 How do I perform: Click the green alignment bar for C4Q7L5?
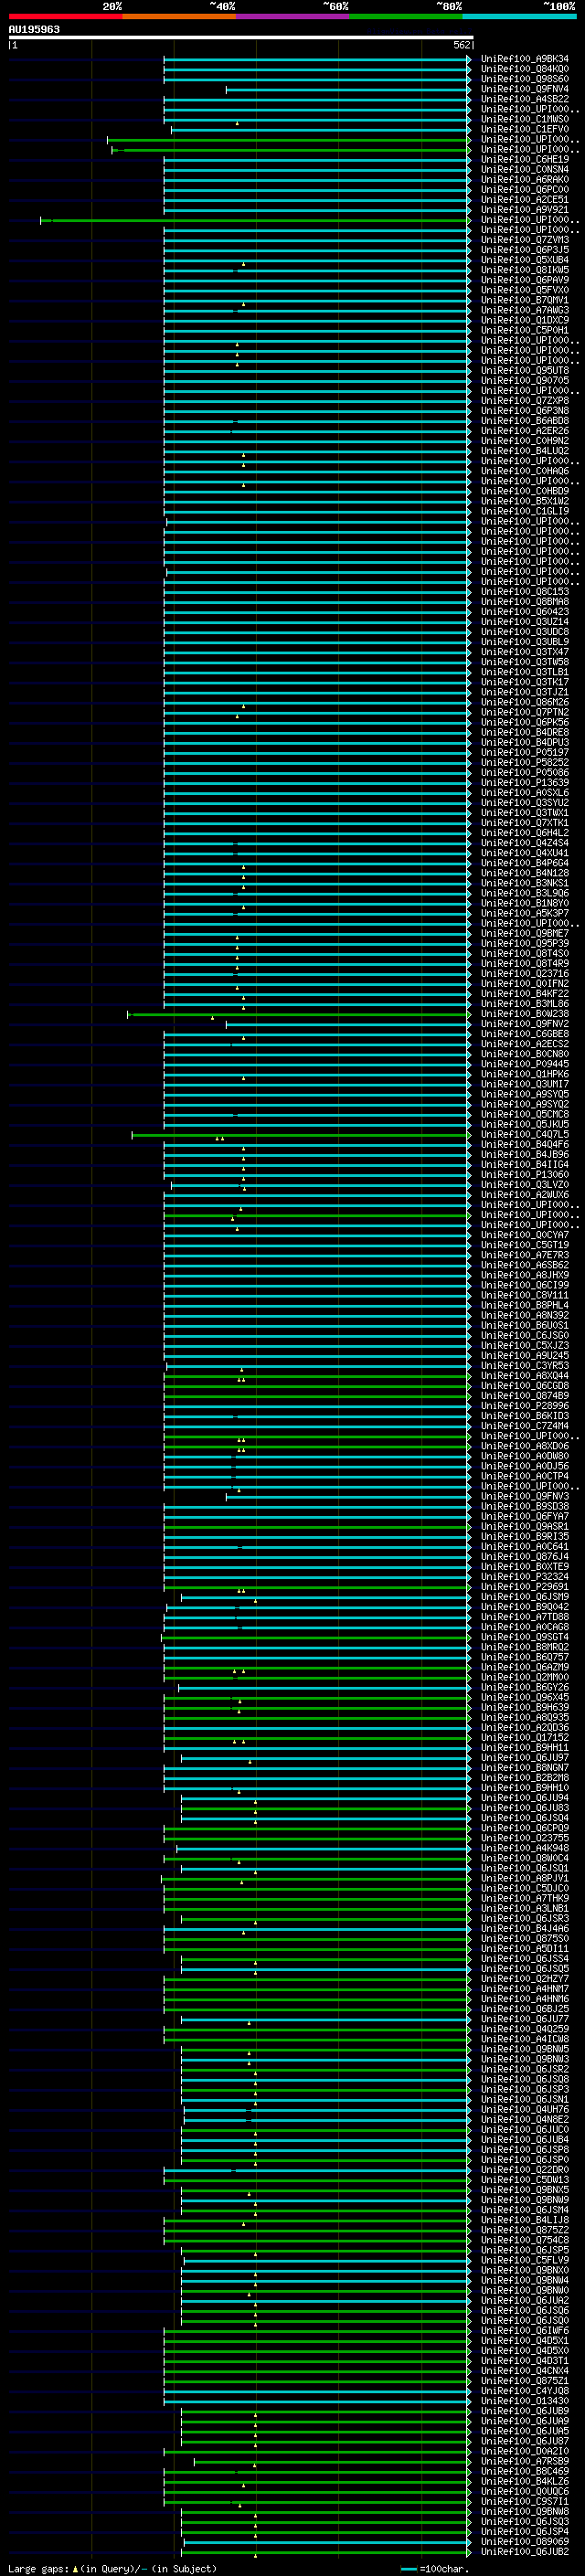point(300,1135)
